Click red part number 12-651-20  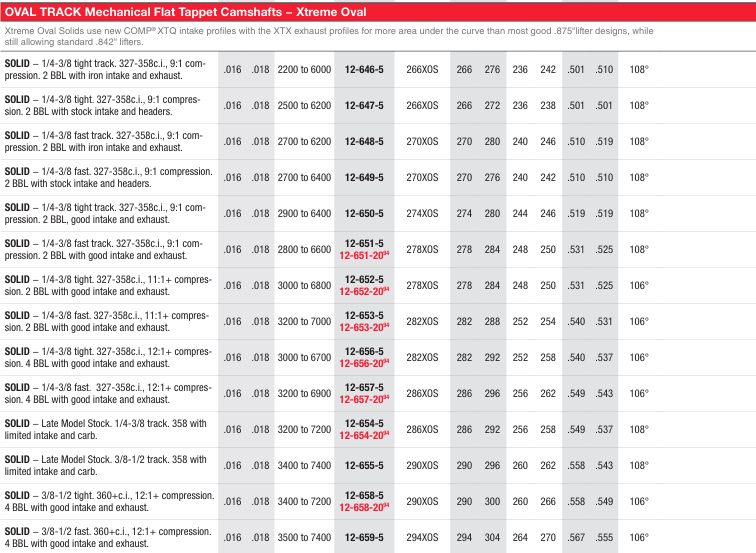tap(364, 256)
